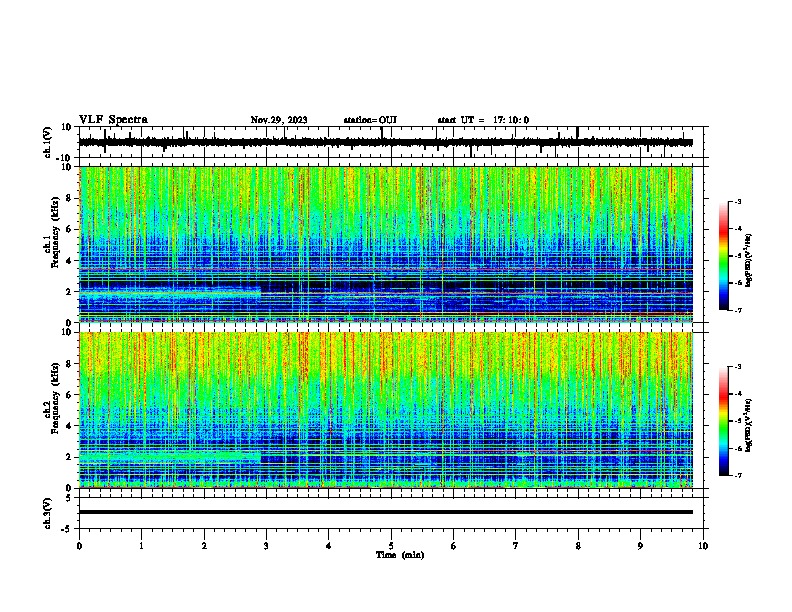This screenshot has height=612, width=792.
Task: Click the ch.2 PSD color scale bar
Action: coord(723,421)
